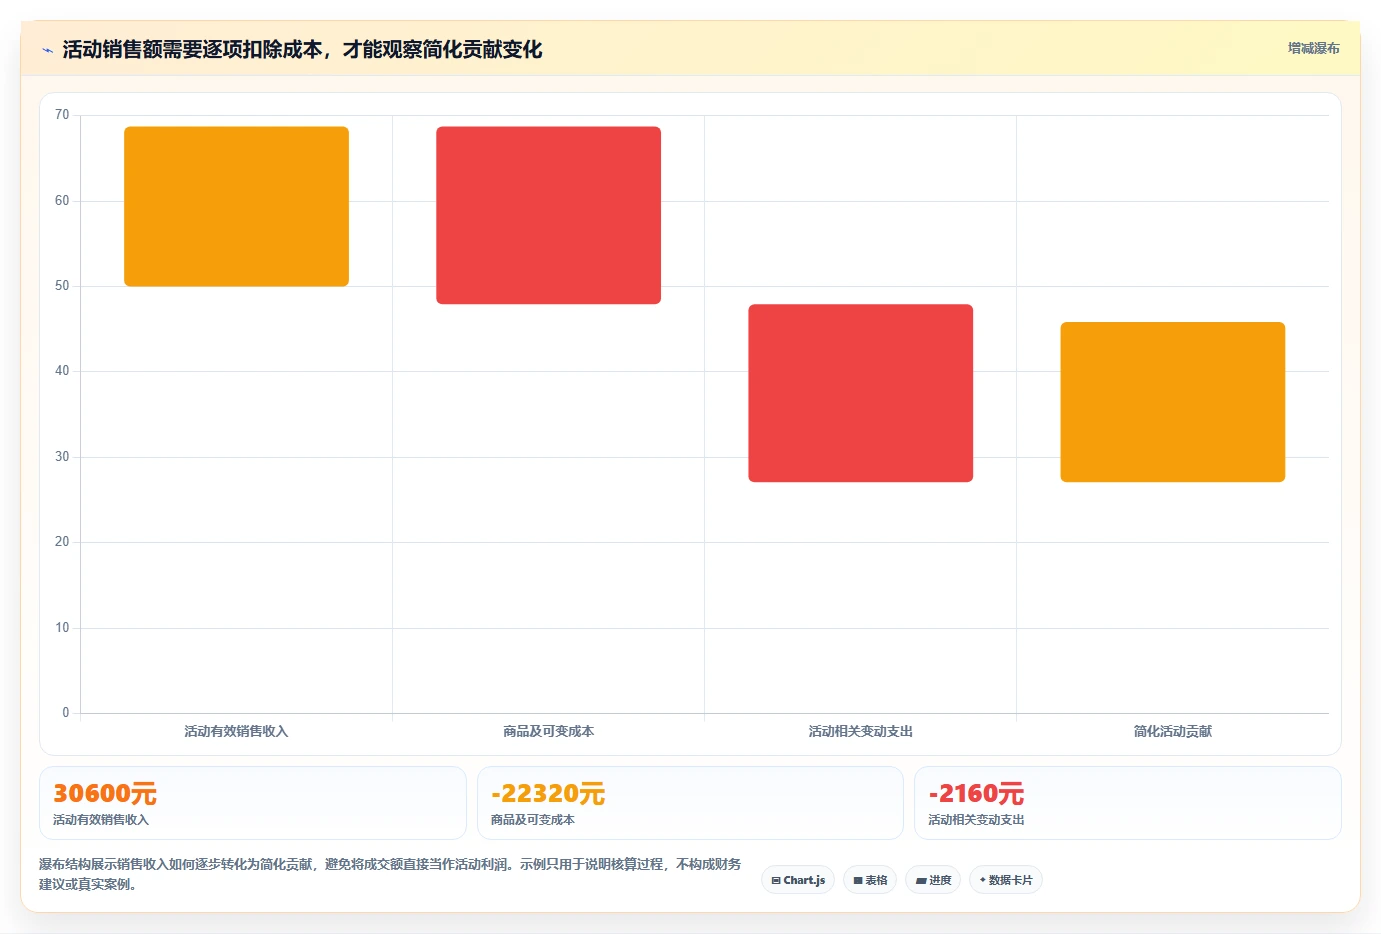Screen dimensions: 1381x934
Task: Click the Chart.js tag
Action: coord(798,880)
